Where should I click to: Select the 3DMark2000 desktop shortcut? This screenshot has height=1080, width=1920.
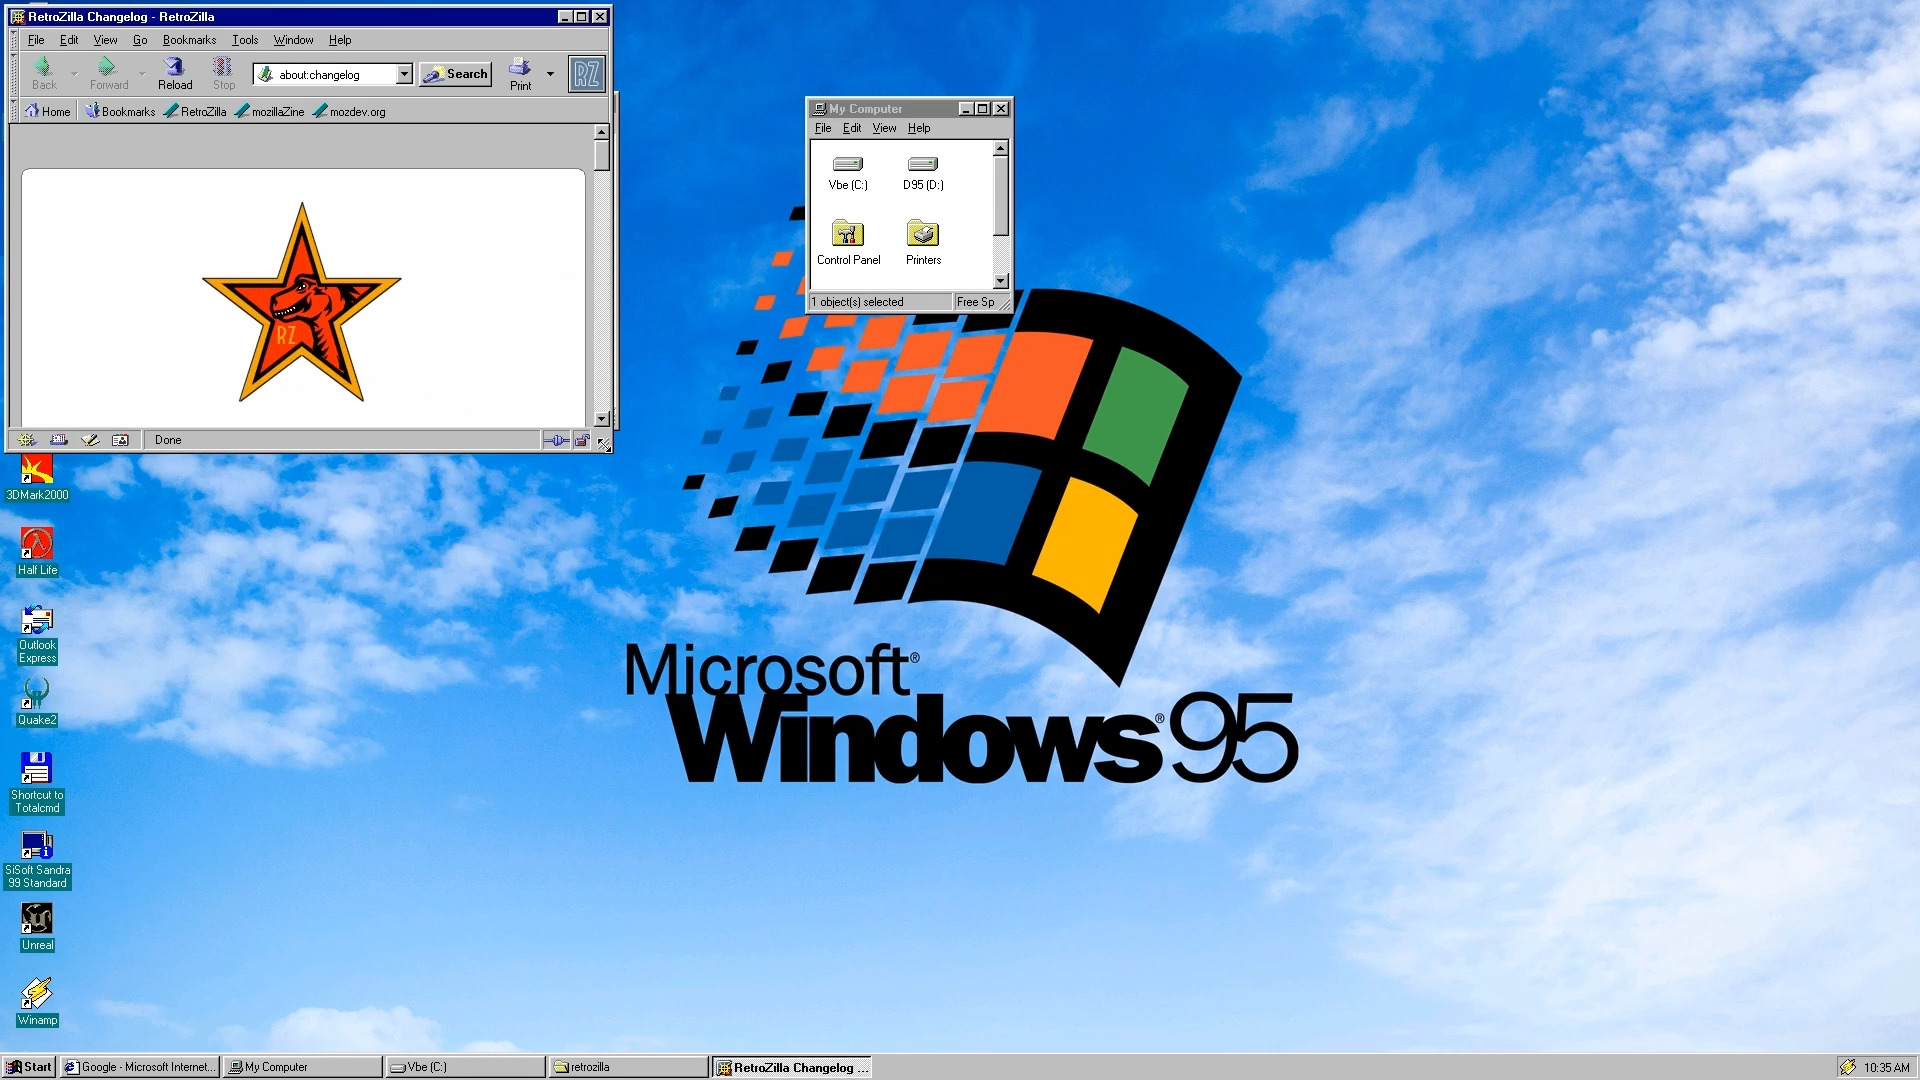[x=37, y=478]
